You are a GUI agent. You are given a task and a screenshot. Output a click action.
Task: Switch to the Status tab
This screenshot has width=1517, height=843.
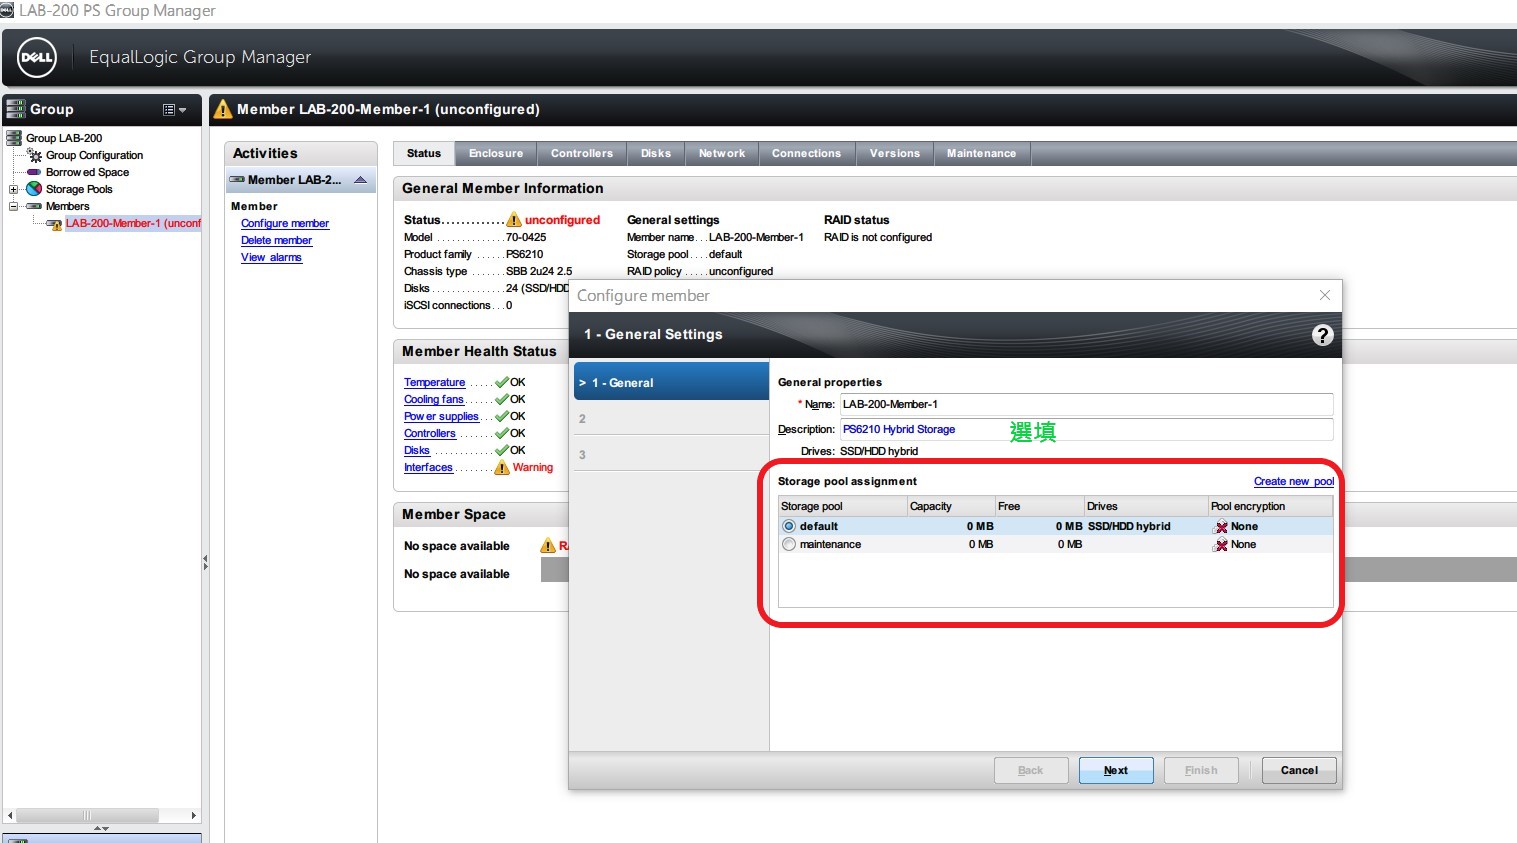click(x=424, y=153)
